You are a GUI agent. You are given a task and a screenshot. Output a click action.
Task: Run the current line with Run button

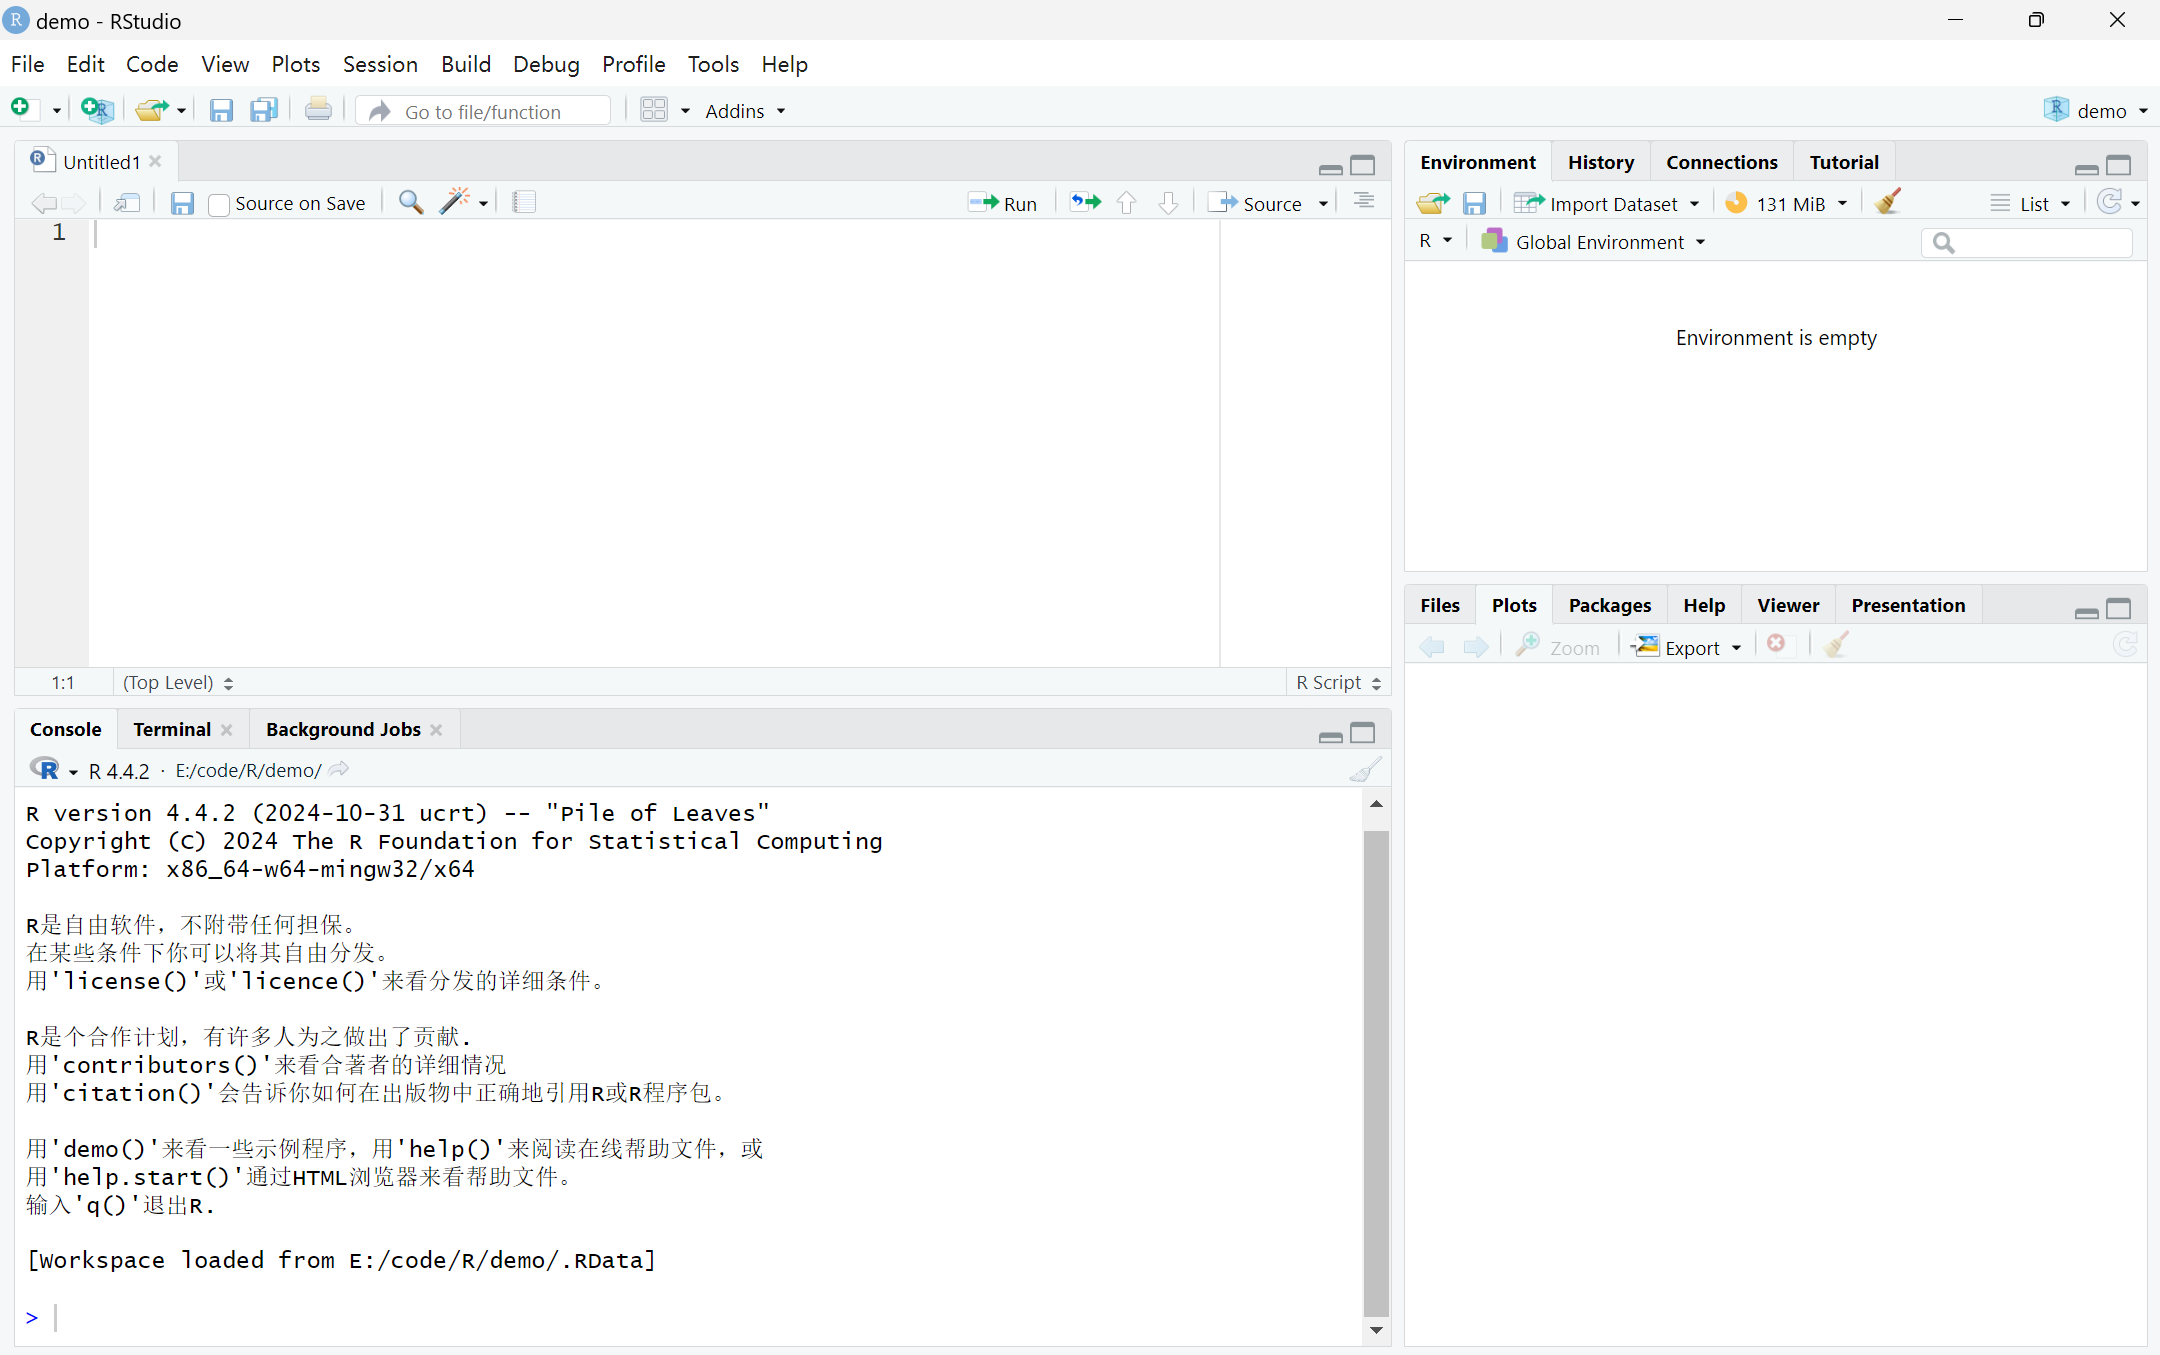pos(1003,203)
